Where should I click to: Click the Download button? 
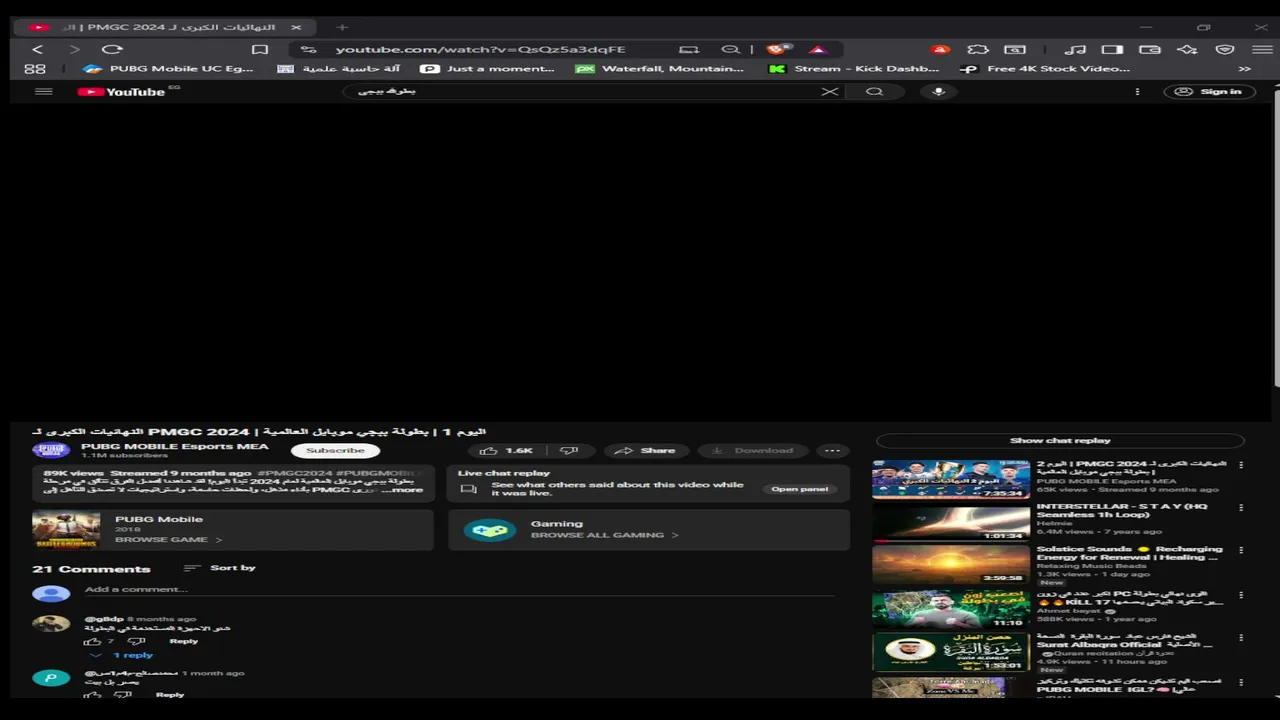(x=751, y=451)
